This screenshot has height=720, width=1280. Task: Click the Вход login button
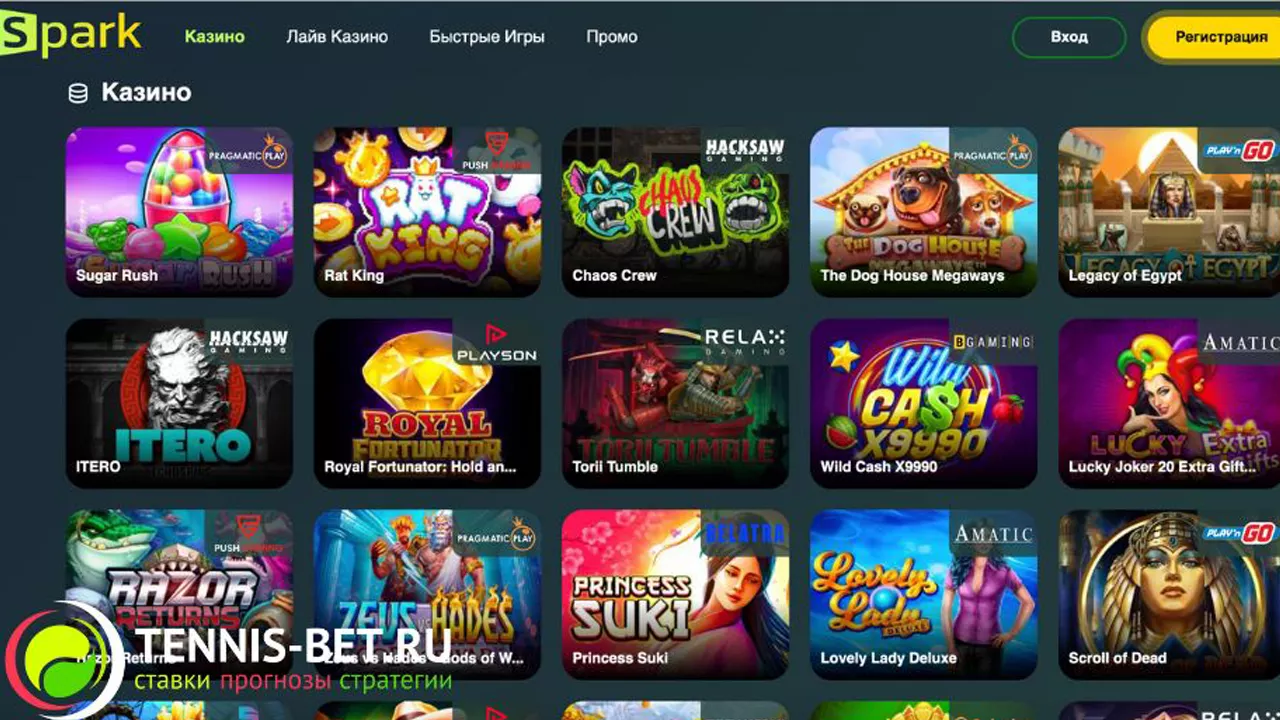(x=1069, y=37)
